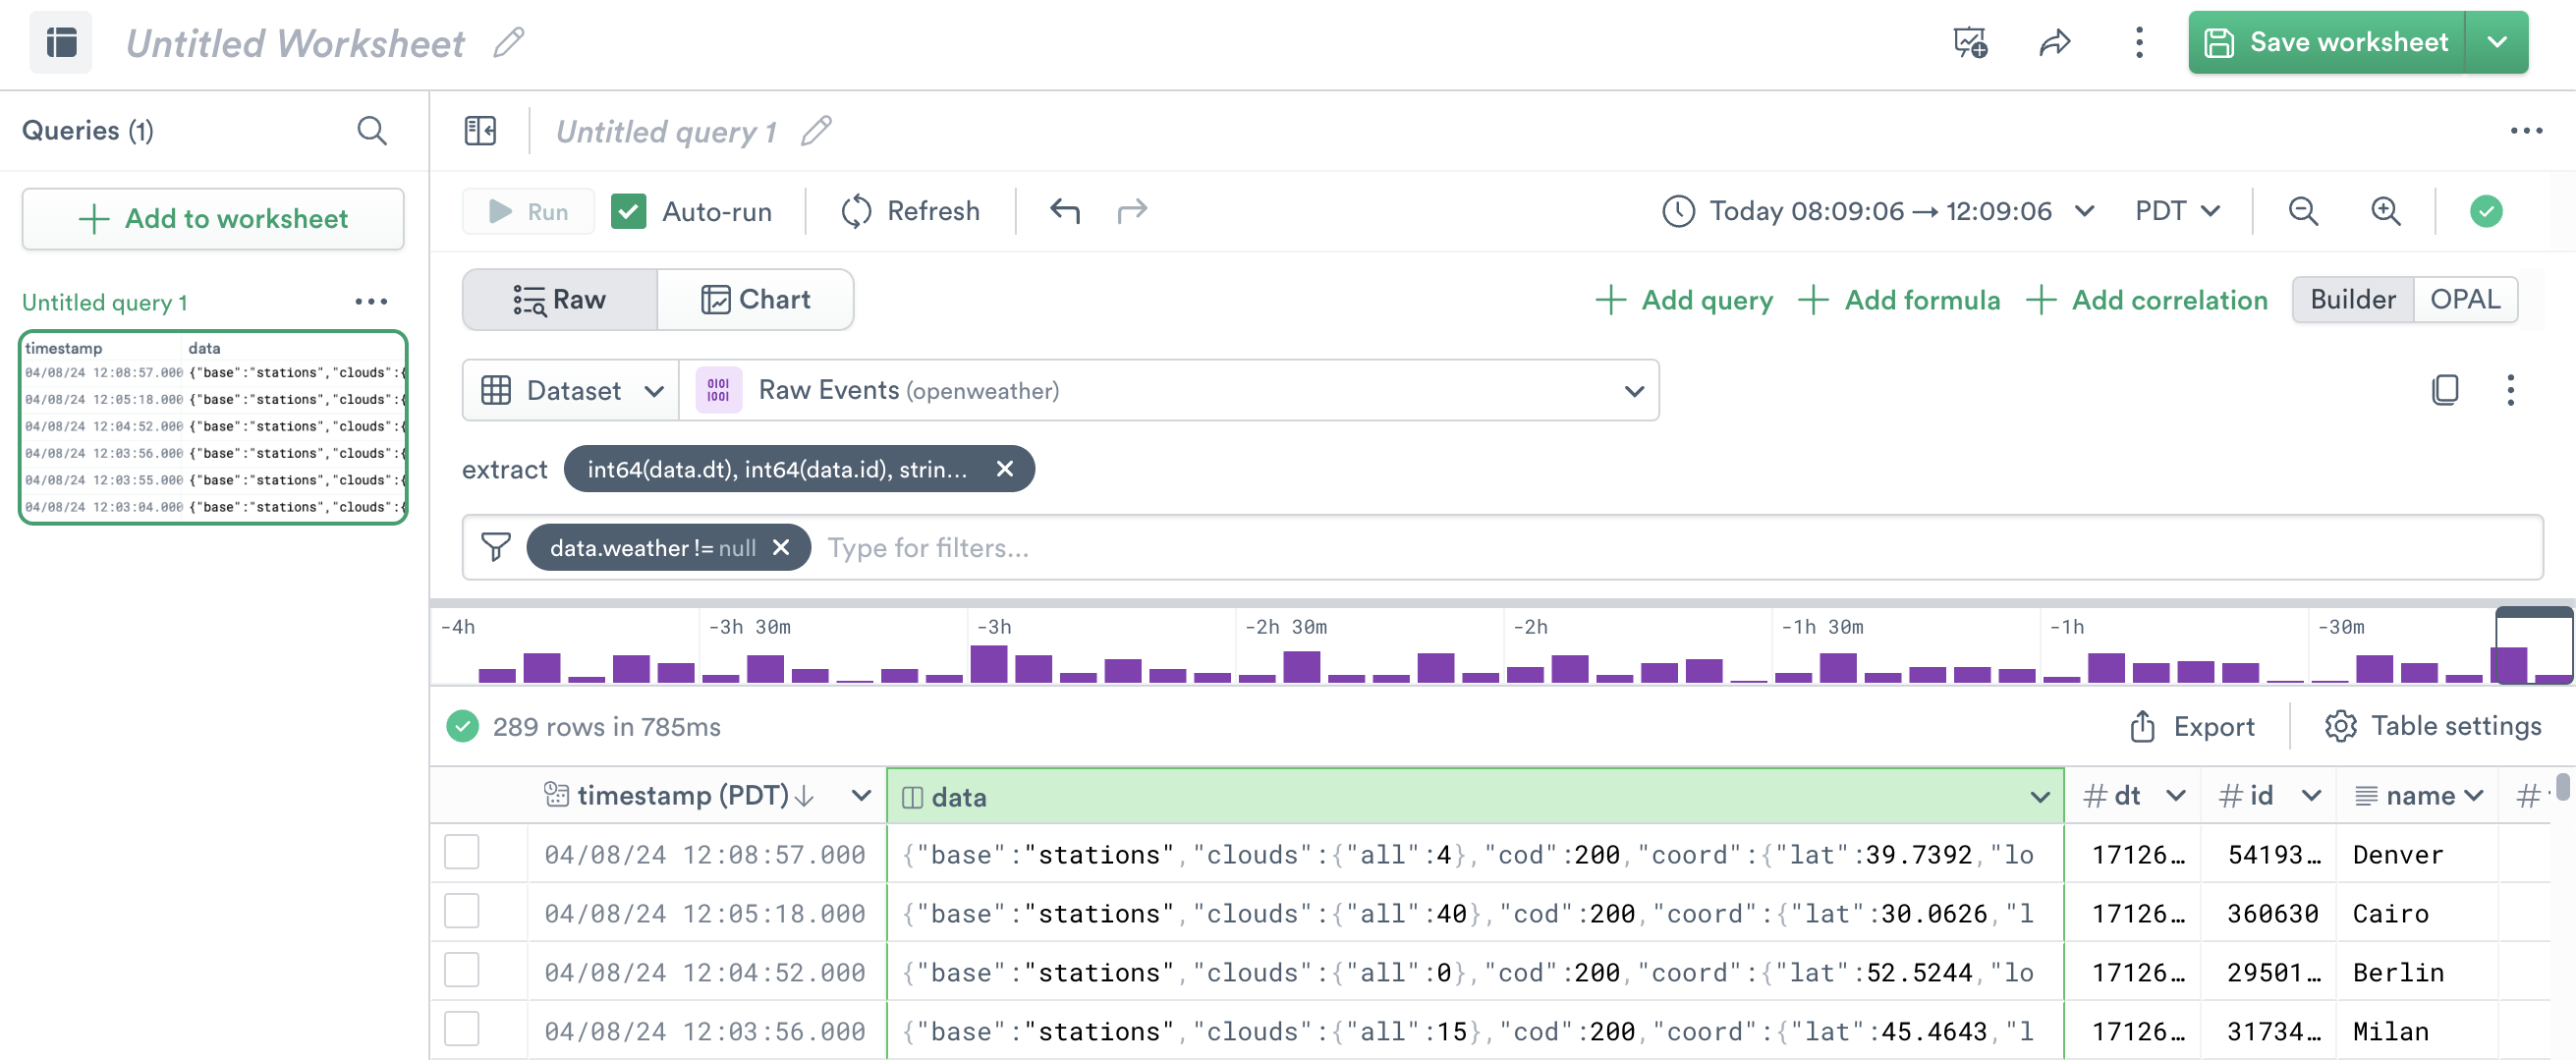The image size is (2576, 1060).
Task: Click the green query status indicator
Action: 2486,211
